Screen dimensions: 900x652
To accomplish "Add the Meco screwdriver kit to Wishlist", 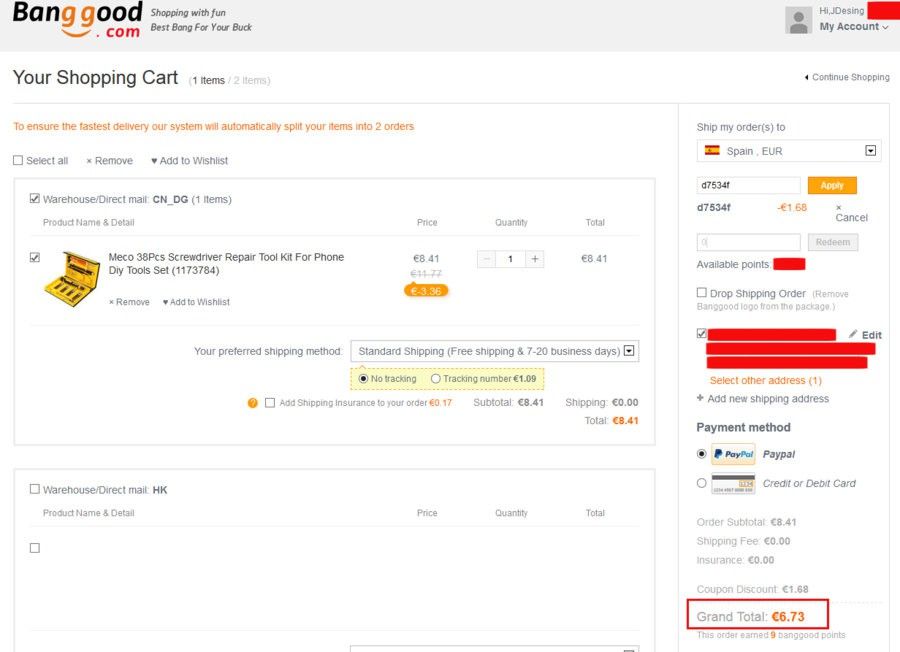I will point(196,302).
